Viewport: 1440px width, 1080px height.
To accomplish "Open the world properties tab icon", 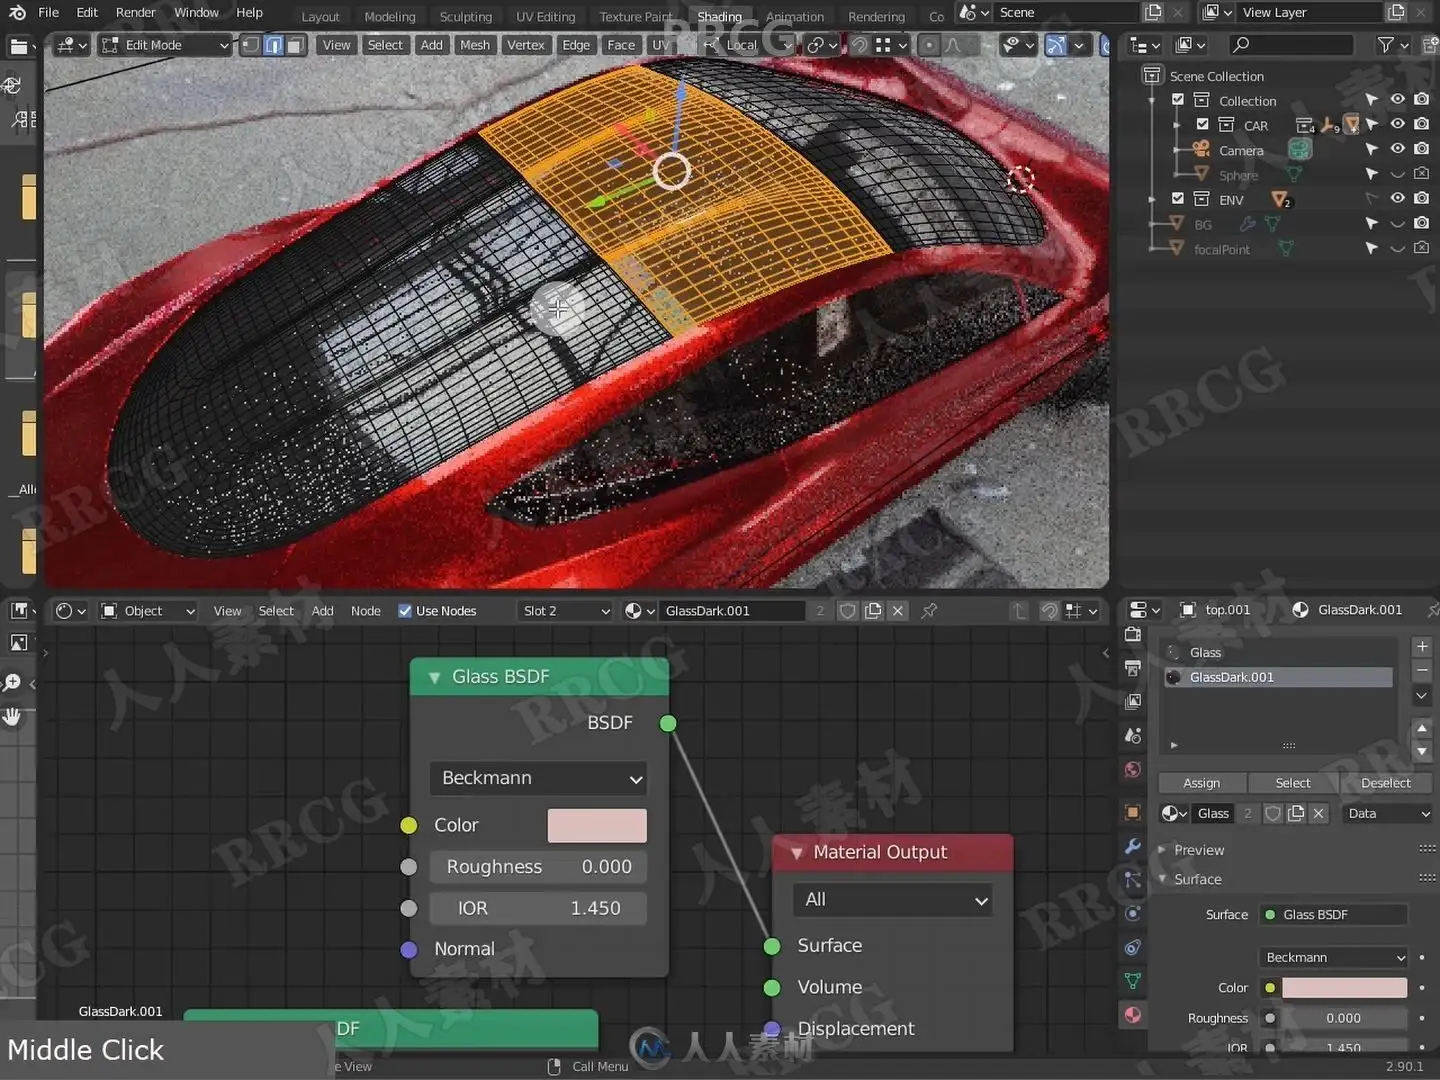I will tap(1133, 770).
